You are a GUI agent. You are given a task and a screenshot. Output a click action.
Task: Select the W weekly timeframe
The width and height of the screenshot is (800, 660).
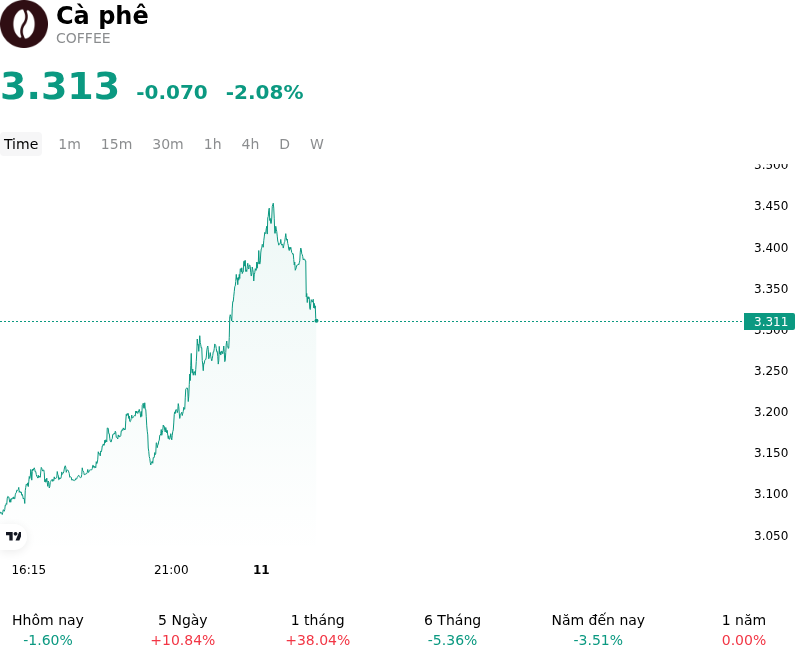[317, 144]
